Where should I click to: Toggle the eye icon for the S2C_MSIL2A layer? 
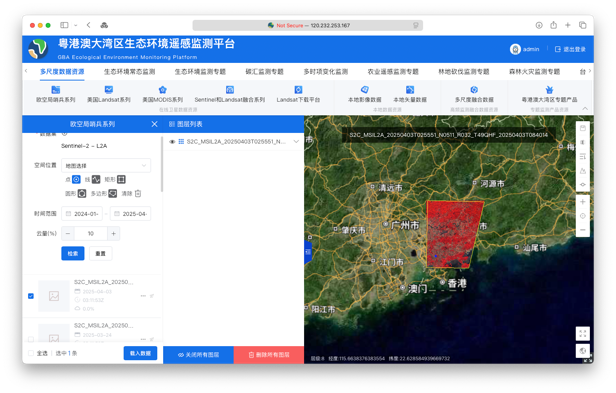click(172, 142)
